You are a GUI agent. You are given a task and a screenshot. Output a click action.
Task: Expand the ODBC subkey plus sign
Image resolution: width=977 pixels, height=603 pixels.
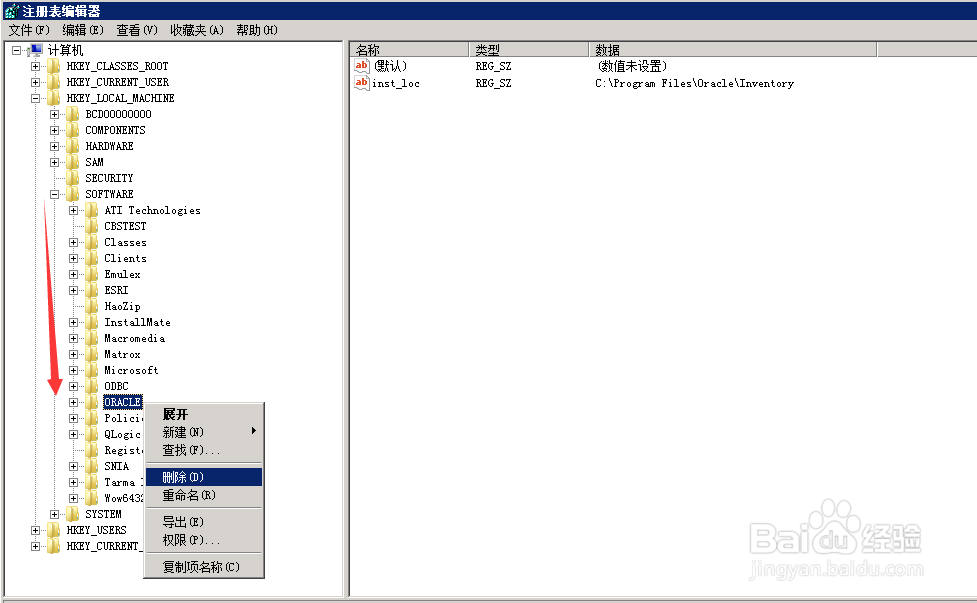pyautogui.click(x=73, y=386)
